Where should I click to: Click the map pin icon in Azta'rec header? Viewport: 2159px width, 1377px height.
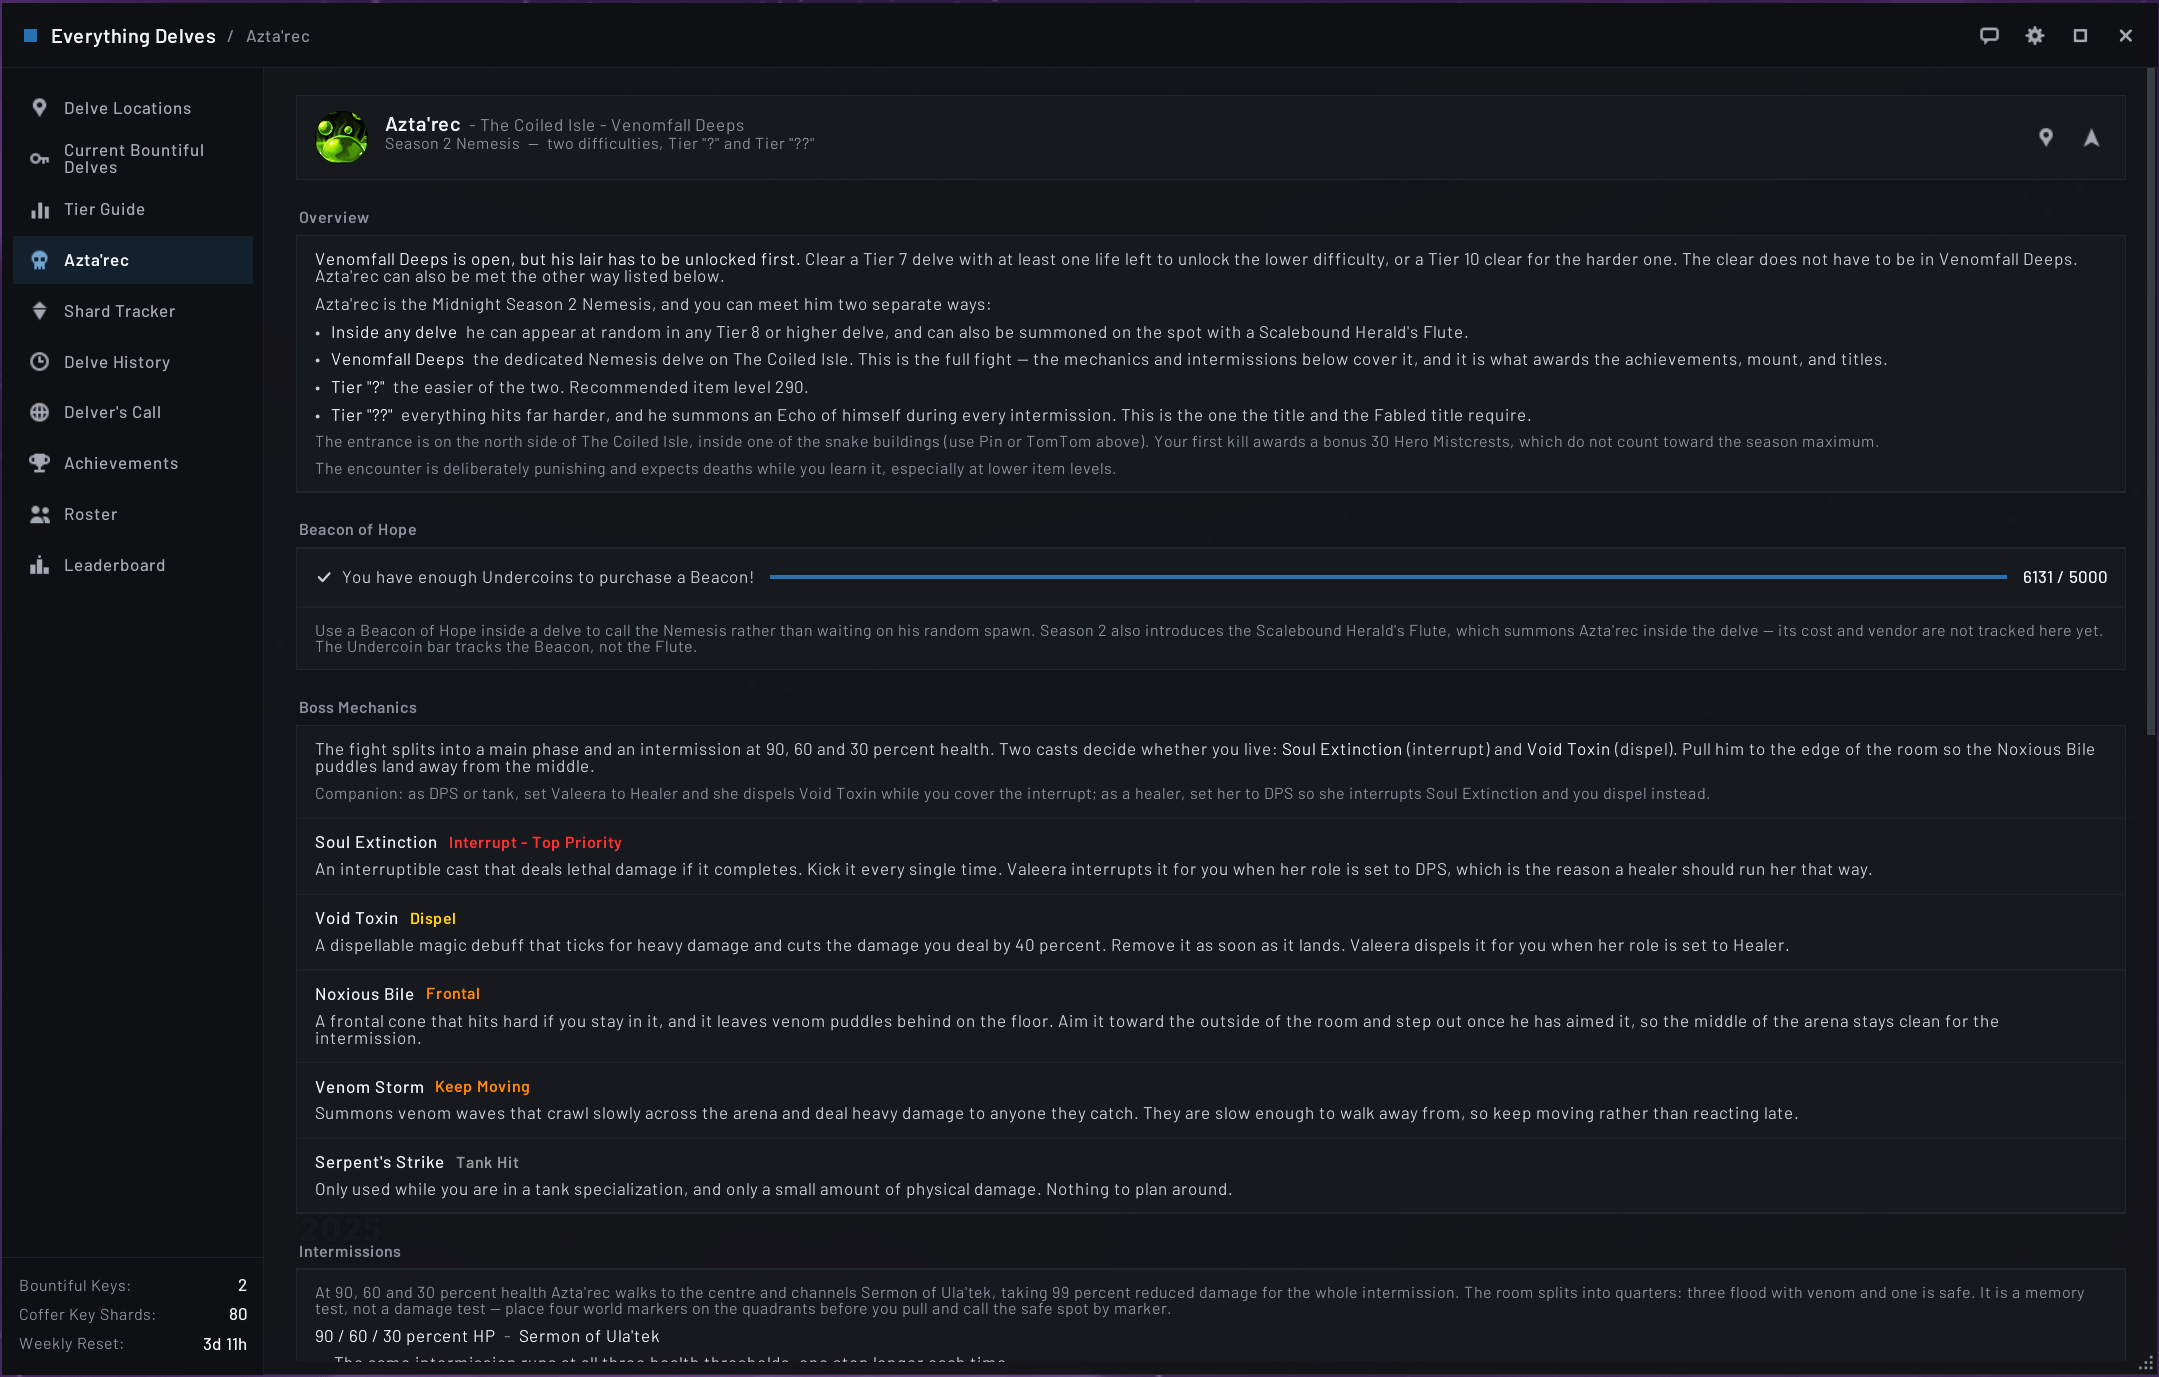(2045, 138)
